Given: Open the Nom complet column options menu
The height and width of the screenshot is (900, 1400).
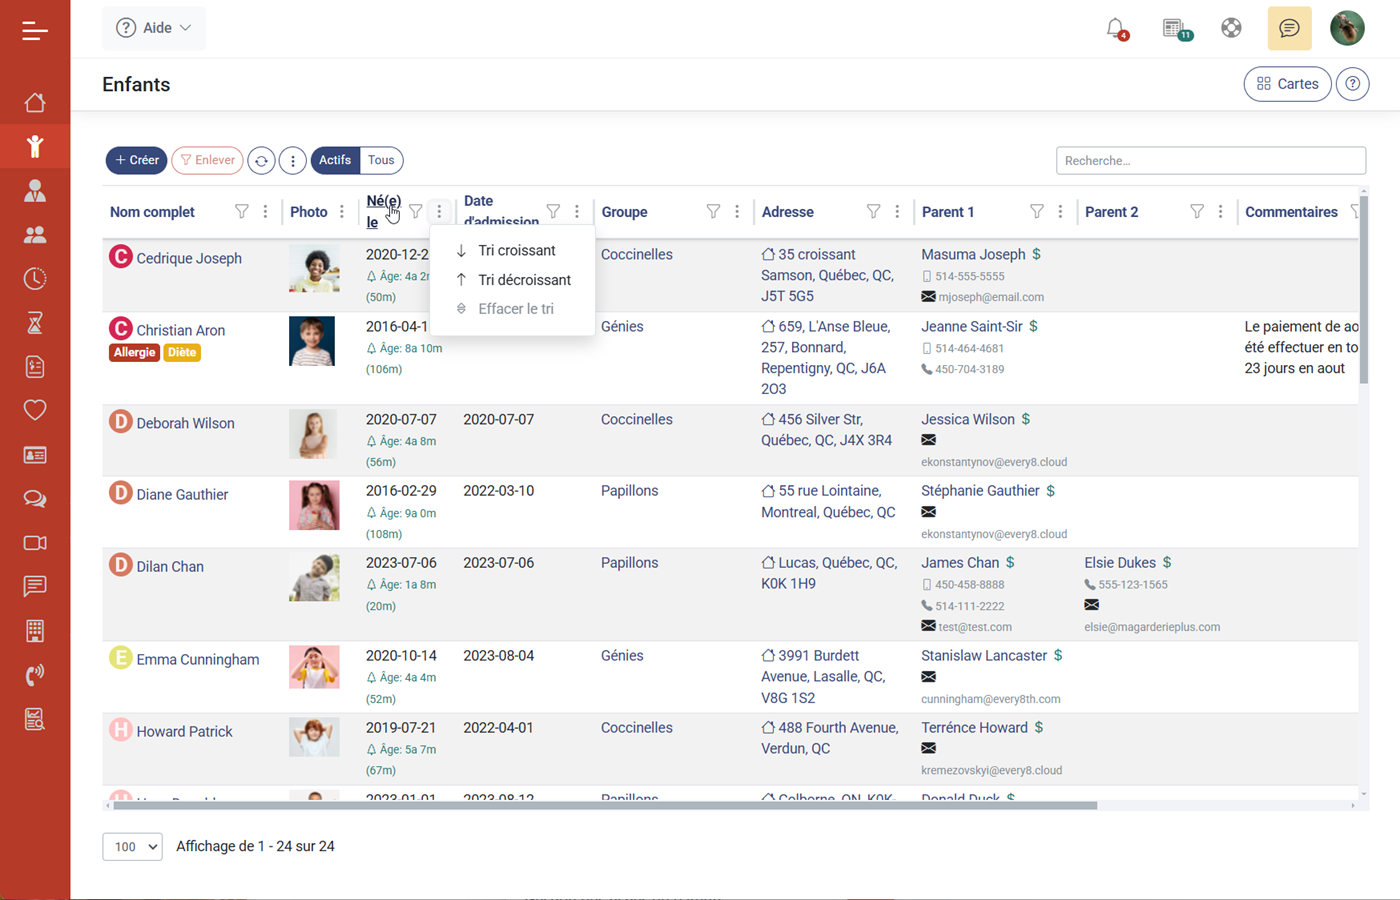Looking at the screenshot, I should click(x=265, y=211).
